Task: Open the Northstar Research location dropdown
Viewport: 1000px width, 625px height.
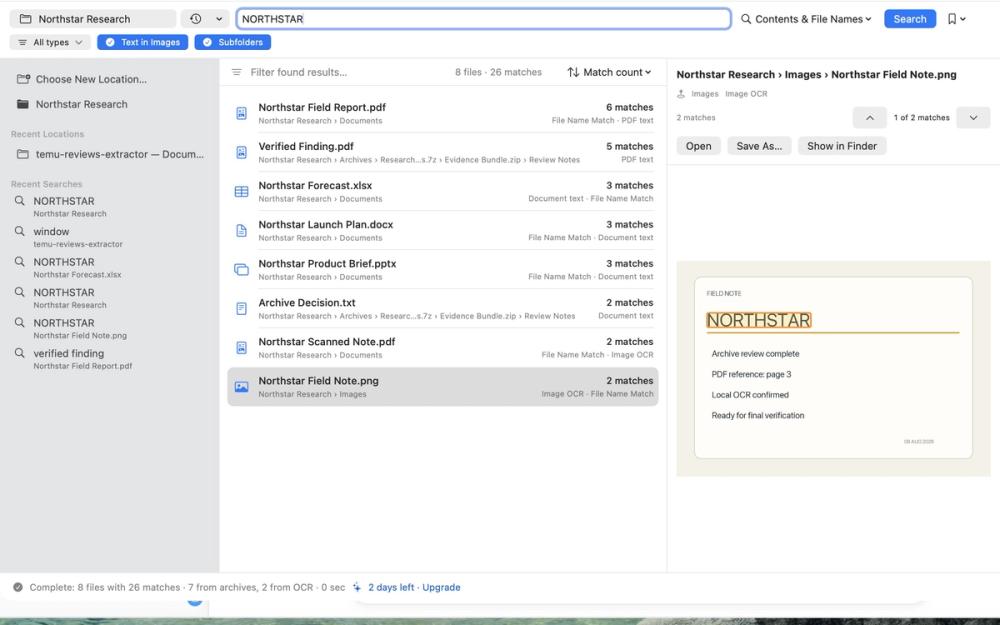Action: click(92, 19)
